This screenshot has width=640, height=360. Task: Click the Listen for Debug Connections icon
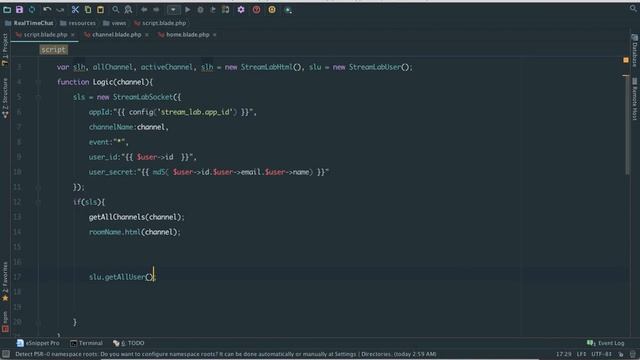(225, 9)
